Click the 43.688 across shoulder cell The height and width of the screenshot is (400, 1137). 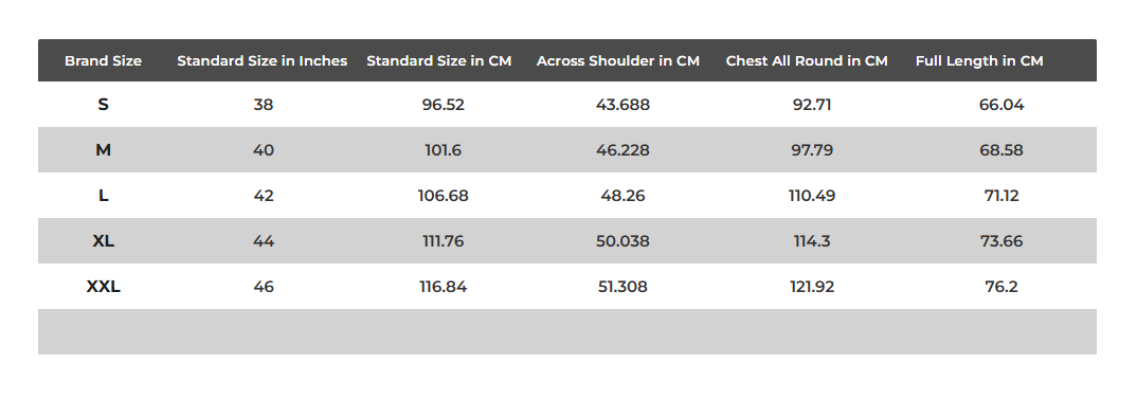click(x=623, y=104)
